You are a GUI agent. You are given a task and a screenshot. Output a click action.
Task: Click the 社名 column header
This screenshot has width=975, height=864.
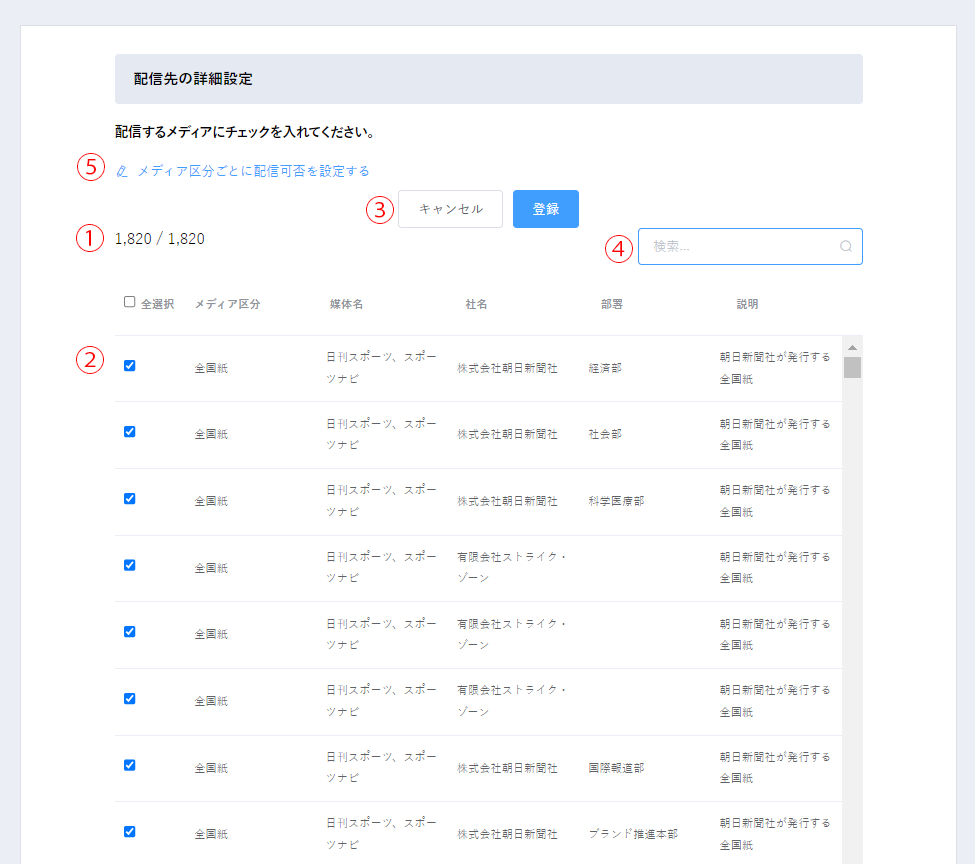(x=476, y=304)
